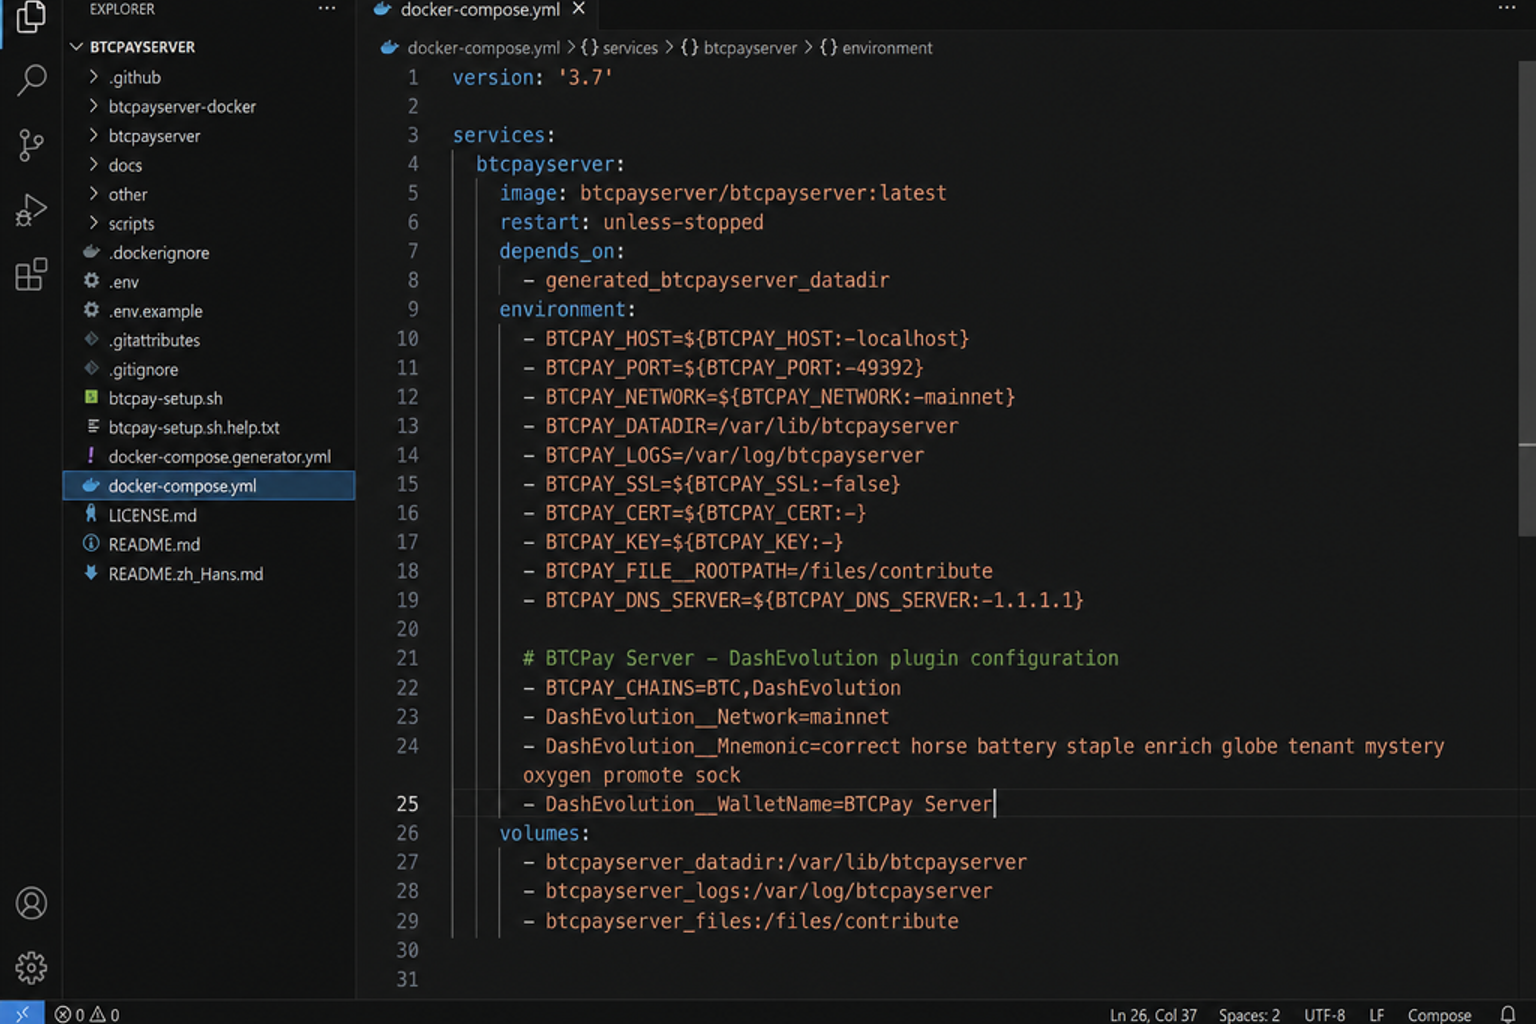Click the DashEvolution plugin configuration comment
The image size is (1536, 1024).
[820, 658]
